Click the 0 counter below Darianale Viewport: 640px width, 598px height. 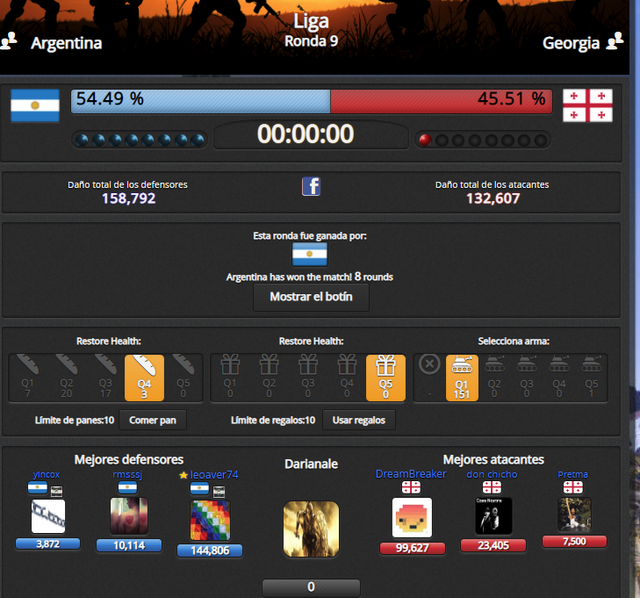[311, 587]
